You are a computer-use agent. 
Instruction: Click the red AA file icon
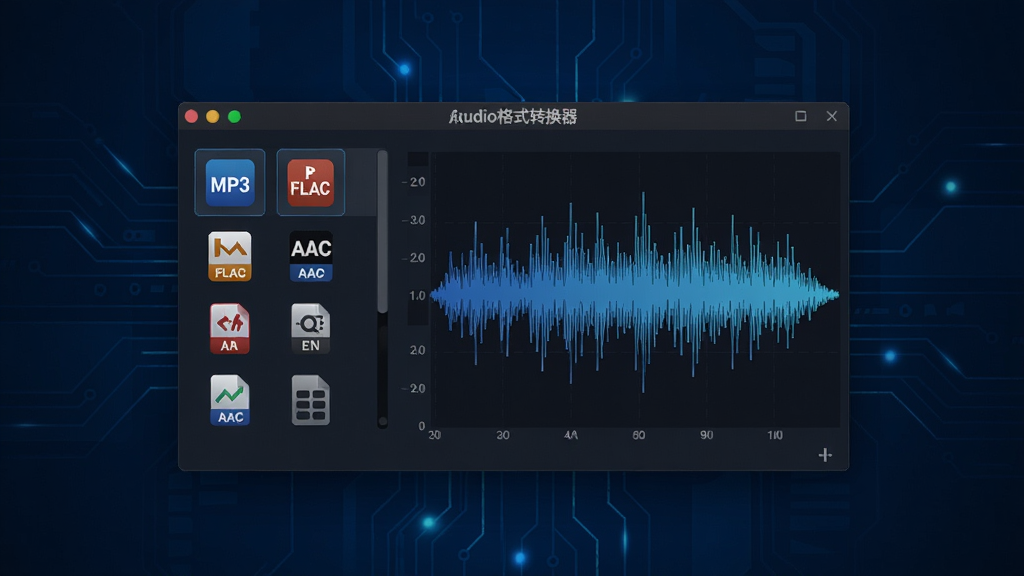[229, 328]
